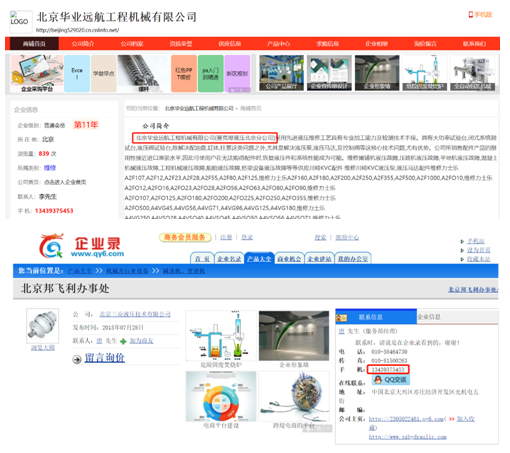Go to 联系我们 in the red navigation bar
Image resolution: width=510 pixels, height=453 pixels.
coord(474,44)
